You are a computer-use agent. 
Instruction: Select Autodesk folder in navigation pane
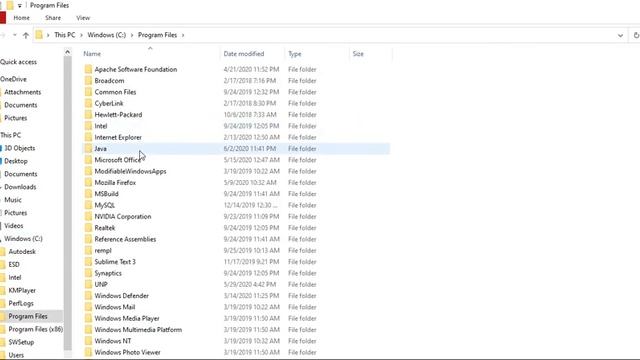(x=22, y=252)
